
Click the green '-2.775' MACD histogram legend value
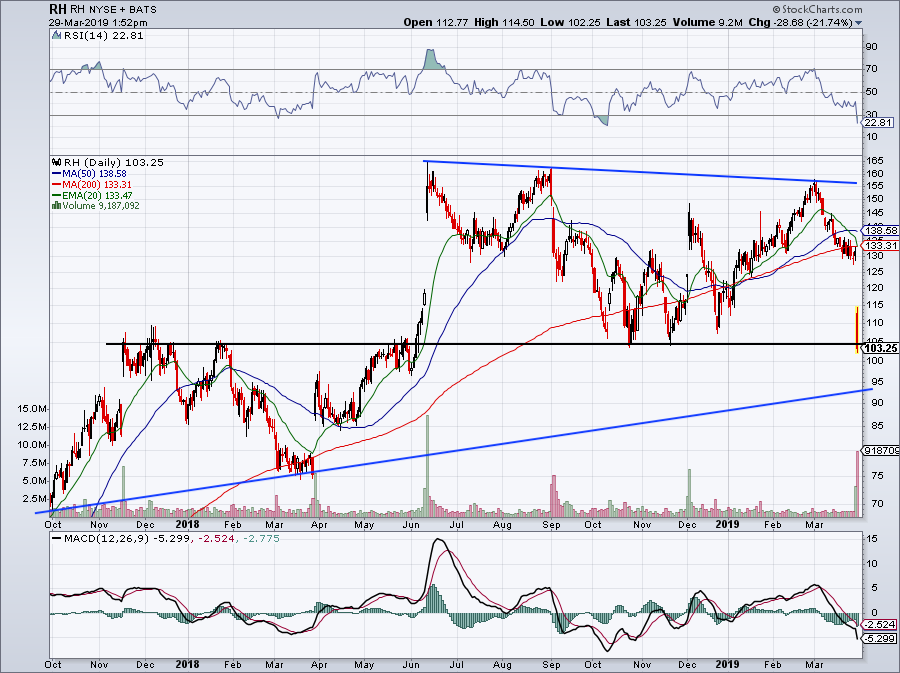point(261,539)
